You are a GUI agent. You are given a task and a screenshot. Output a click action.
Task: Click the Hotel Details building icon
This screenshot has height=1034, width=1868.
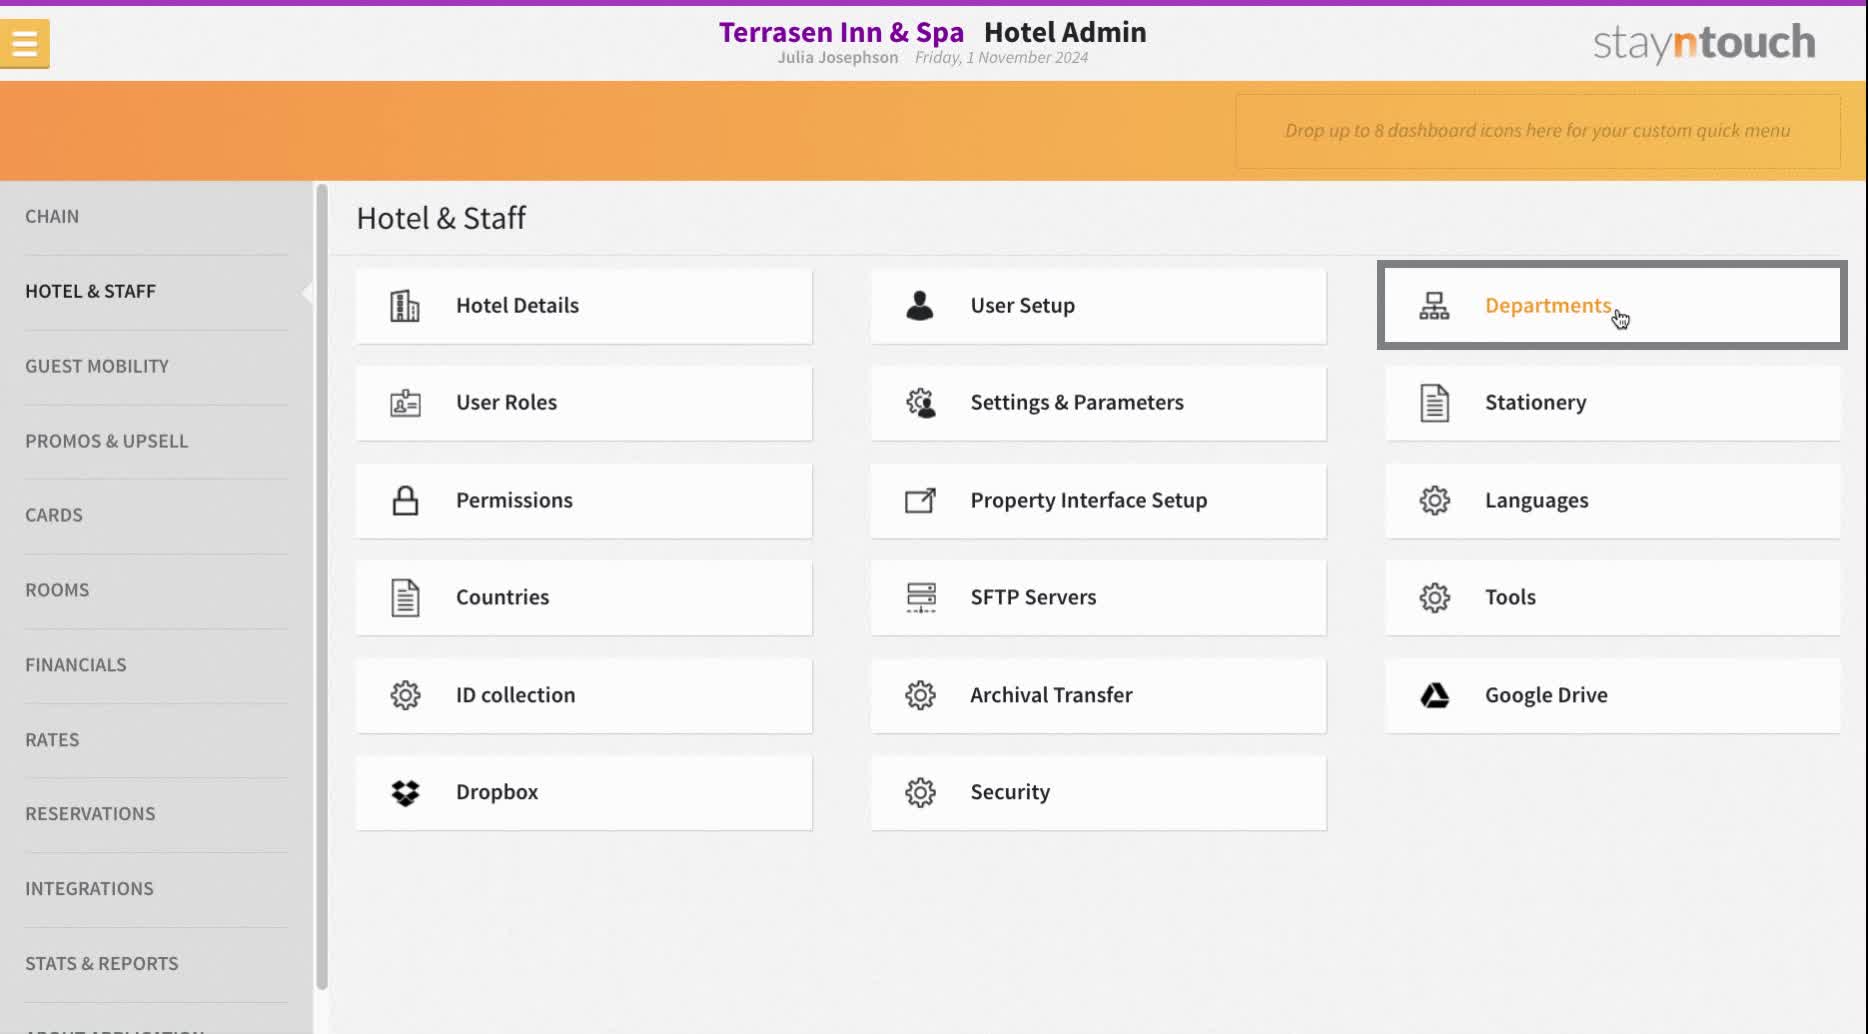tap(405, 306)
